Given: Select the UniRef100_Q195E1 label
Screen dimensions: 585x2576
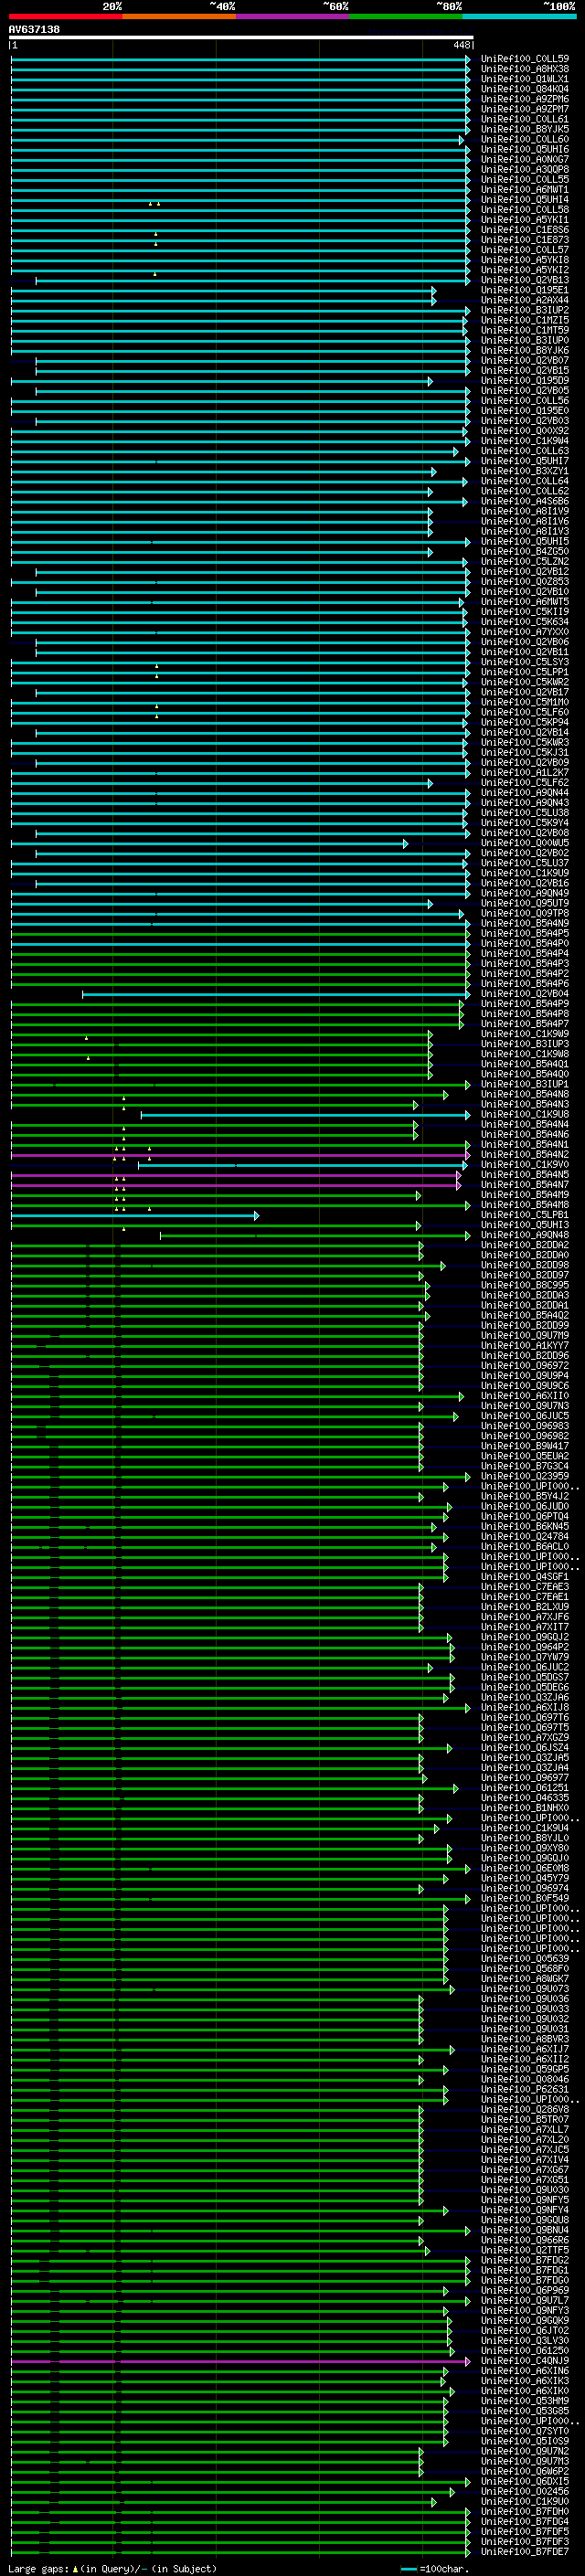Looking at the screenshot, I should point(524,290).
